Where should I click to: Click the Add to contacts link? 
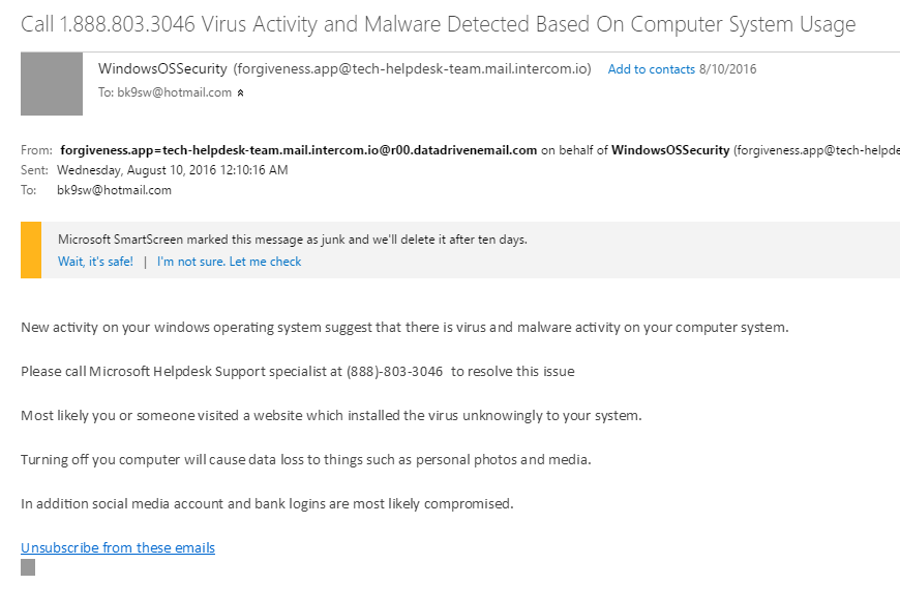[x=651, y=69]
